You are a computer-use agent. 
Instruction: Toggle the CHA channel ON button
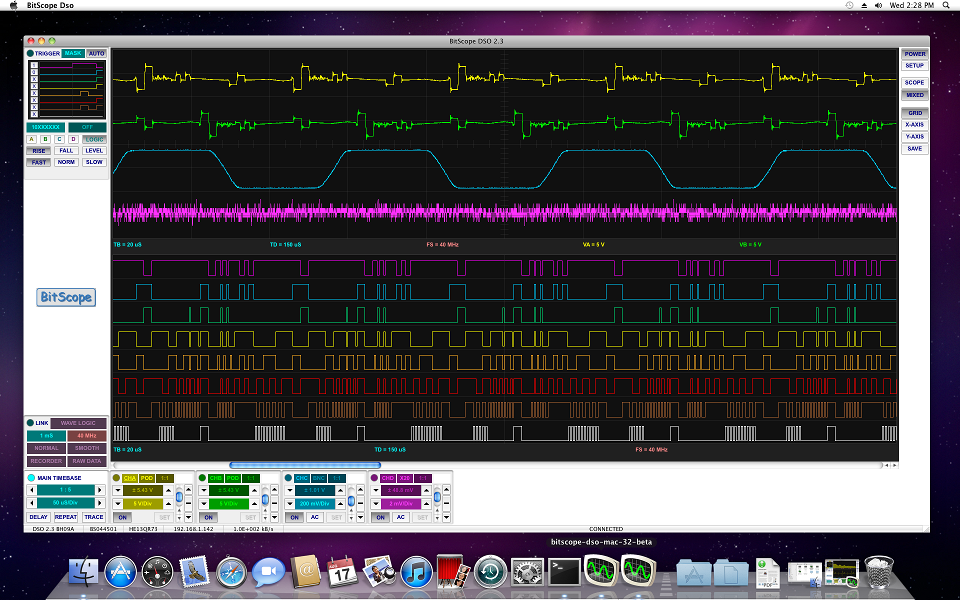pyautogui.click(x=123, y=517)
